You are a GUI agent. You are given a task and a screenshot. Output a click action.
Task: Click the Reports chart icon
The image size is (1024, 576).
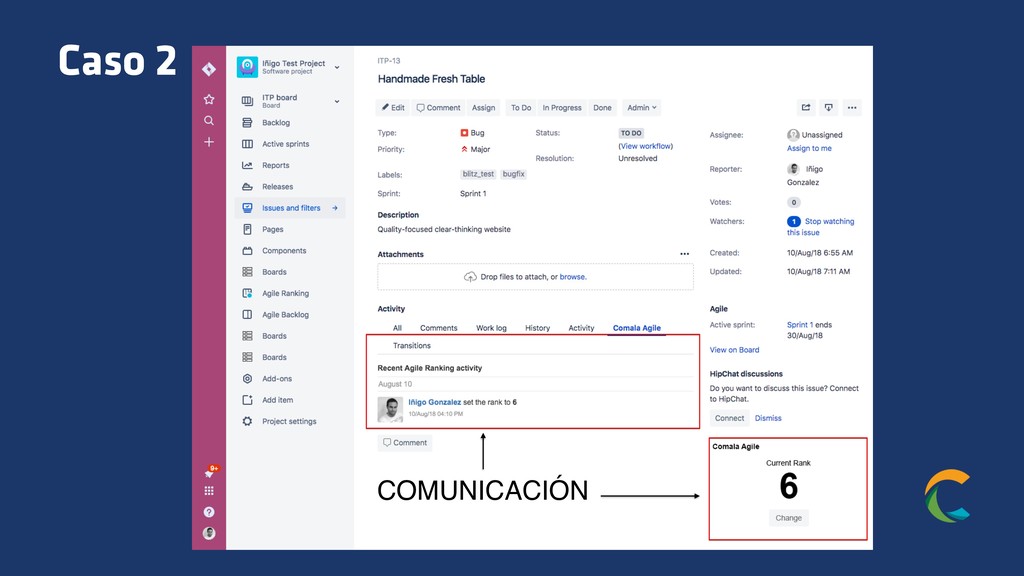(247, 165)
